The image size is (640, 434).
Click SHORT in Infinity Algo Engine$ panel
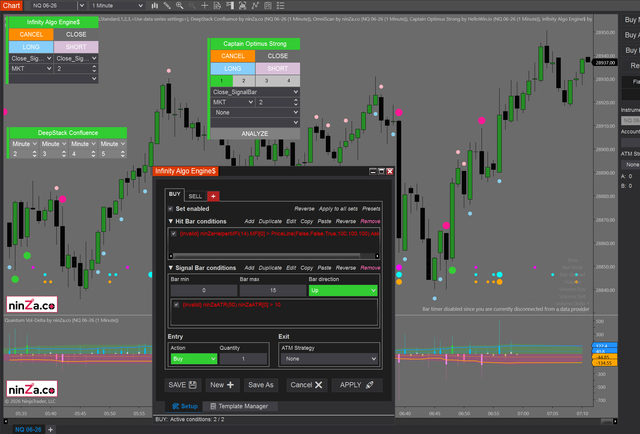point(76,47)
